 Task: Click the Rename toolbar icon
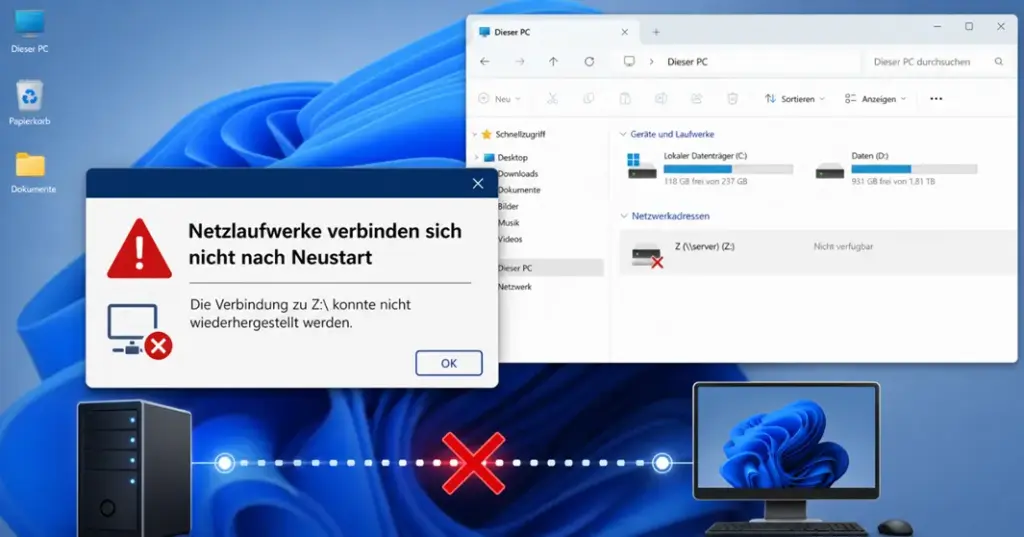661,99
